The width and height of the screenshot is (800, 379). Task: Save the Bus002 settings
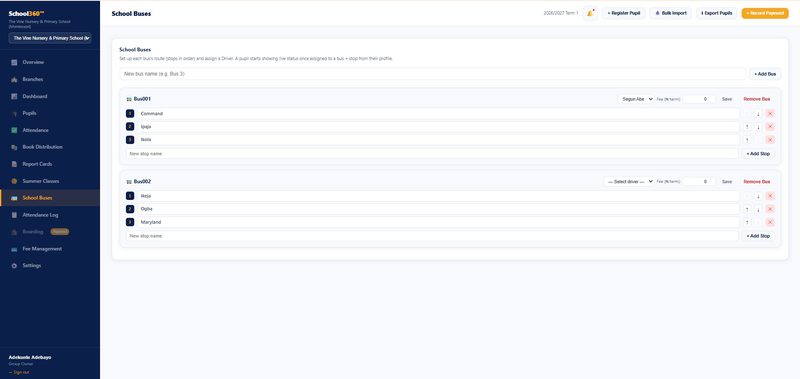tap(727, 182)
